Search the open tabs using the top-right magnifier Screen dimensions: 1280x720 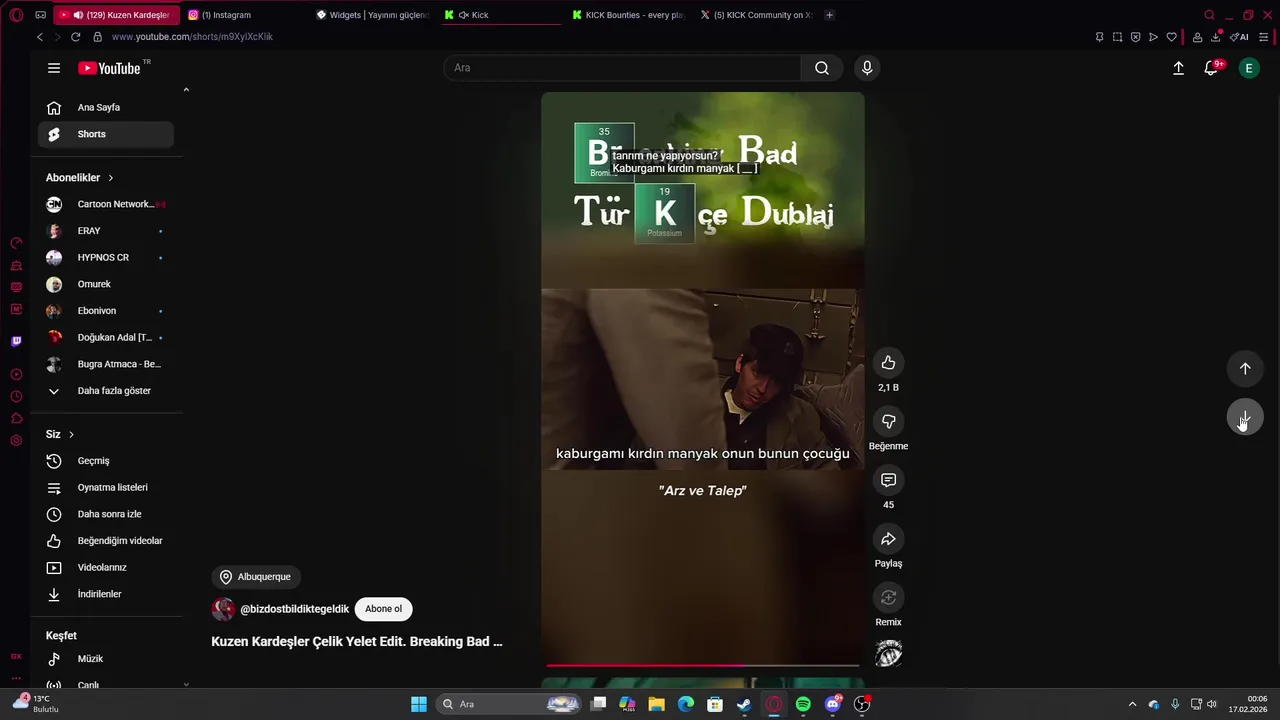[1209, 15]
